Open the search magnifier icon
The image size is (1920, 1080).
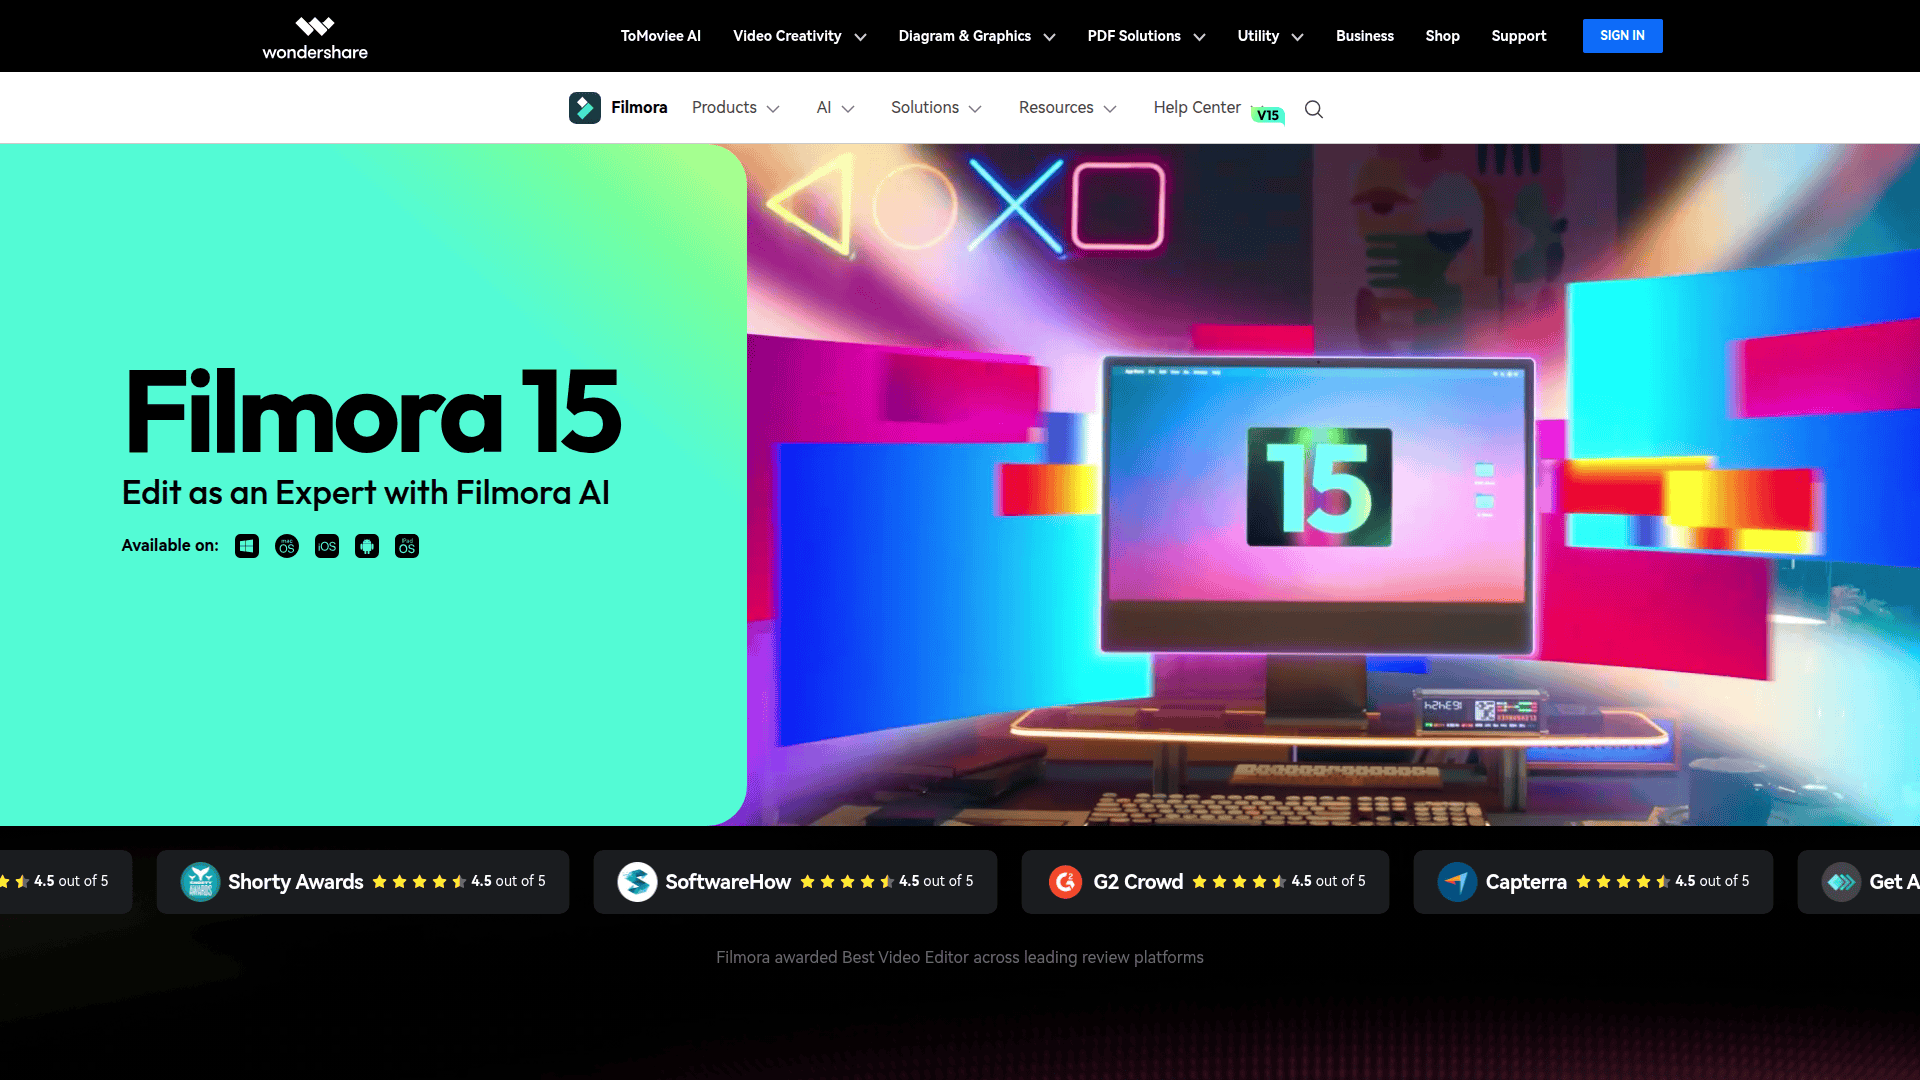[1314, 109]
